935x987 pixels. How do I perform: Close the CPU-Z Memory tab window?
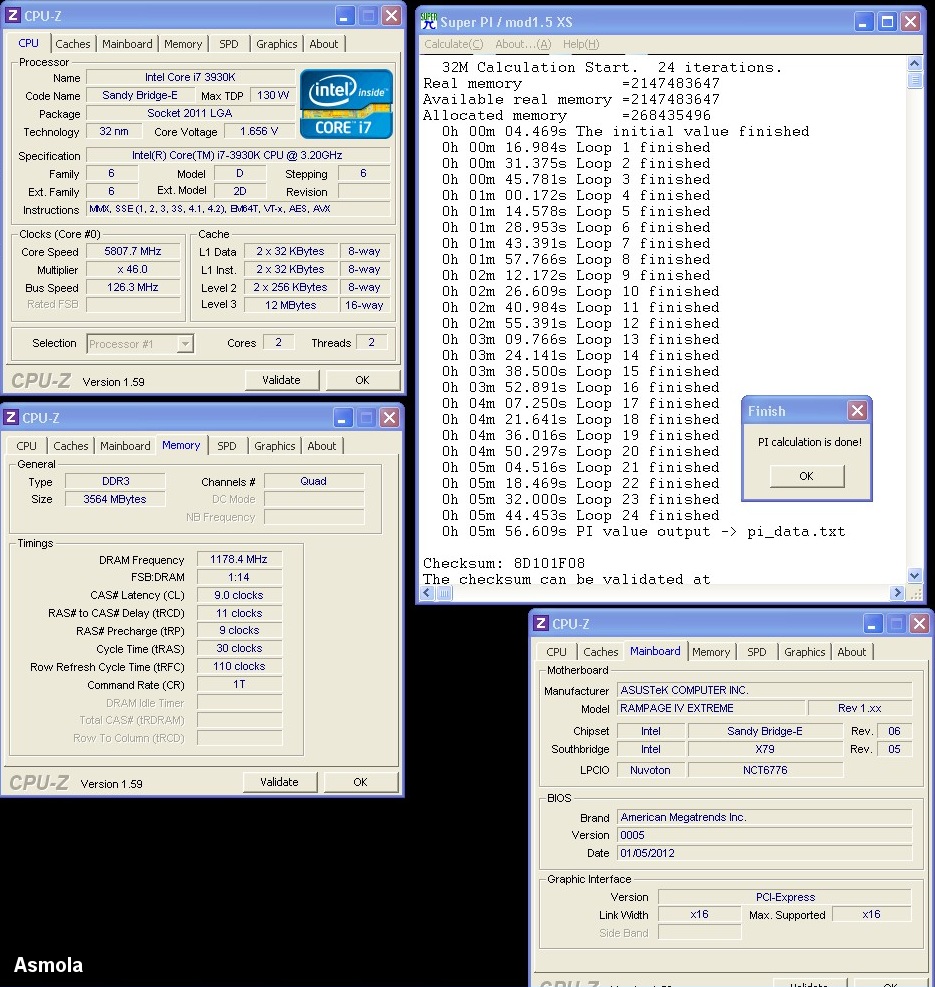[x=390, y=418]
